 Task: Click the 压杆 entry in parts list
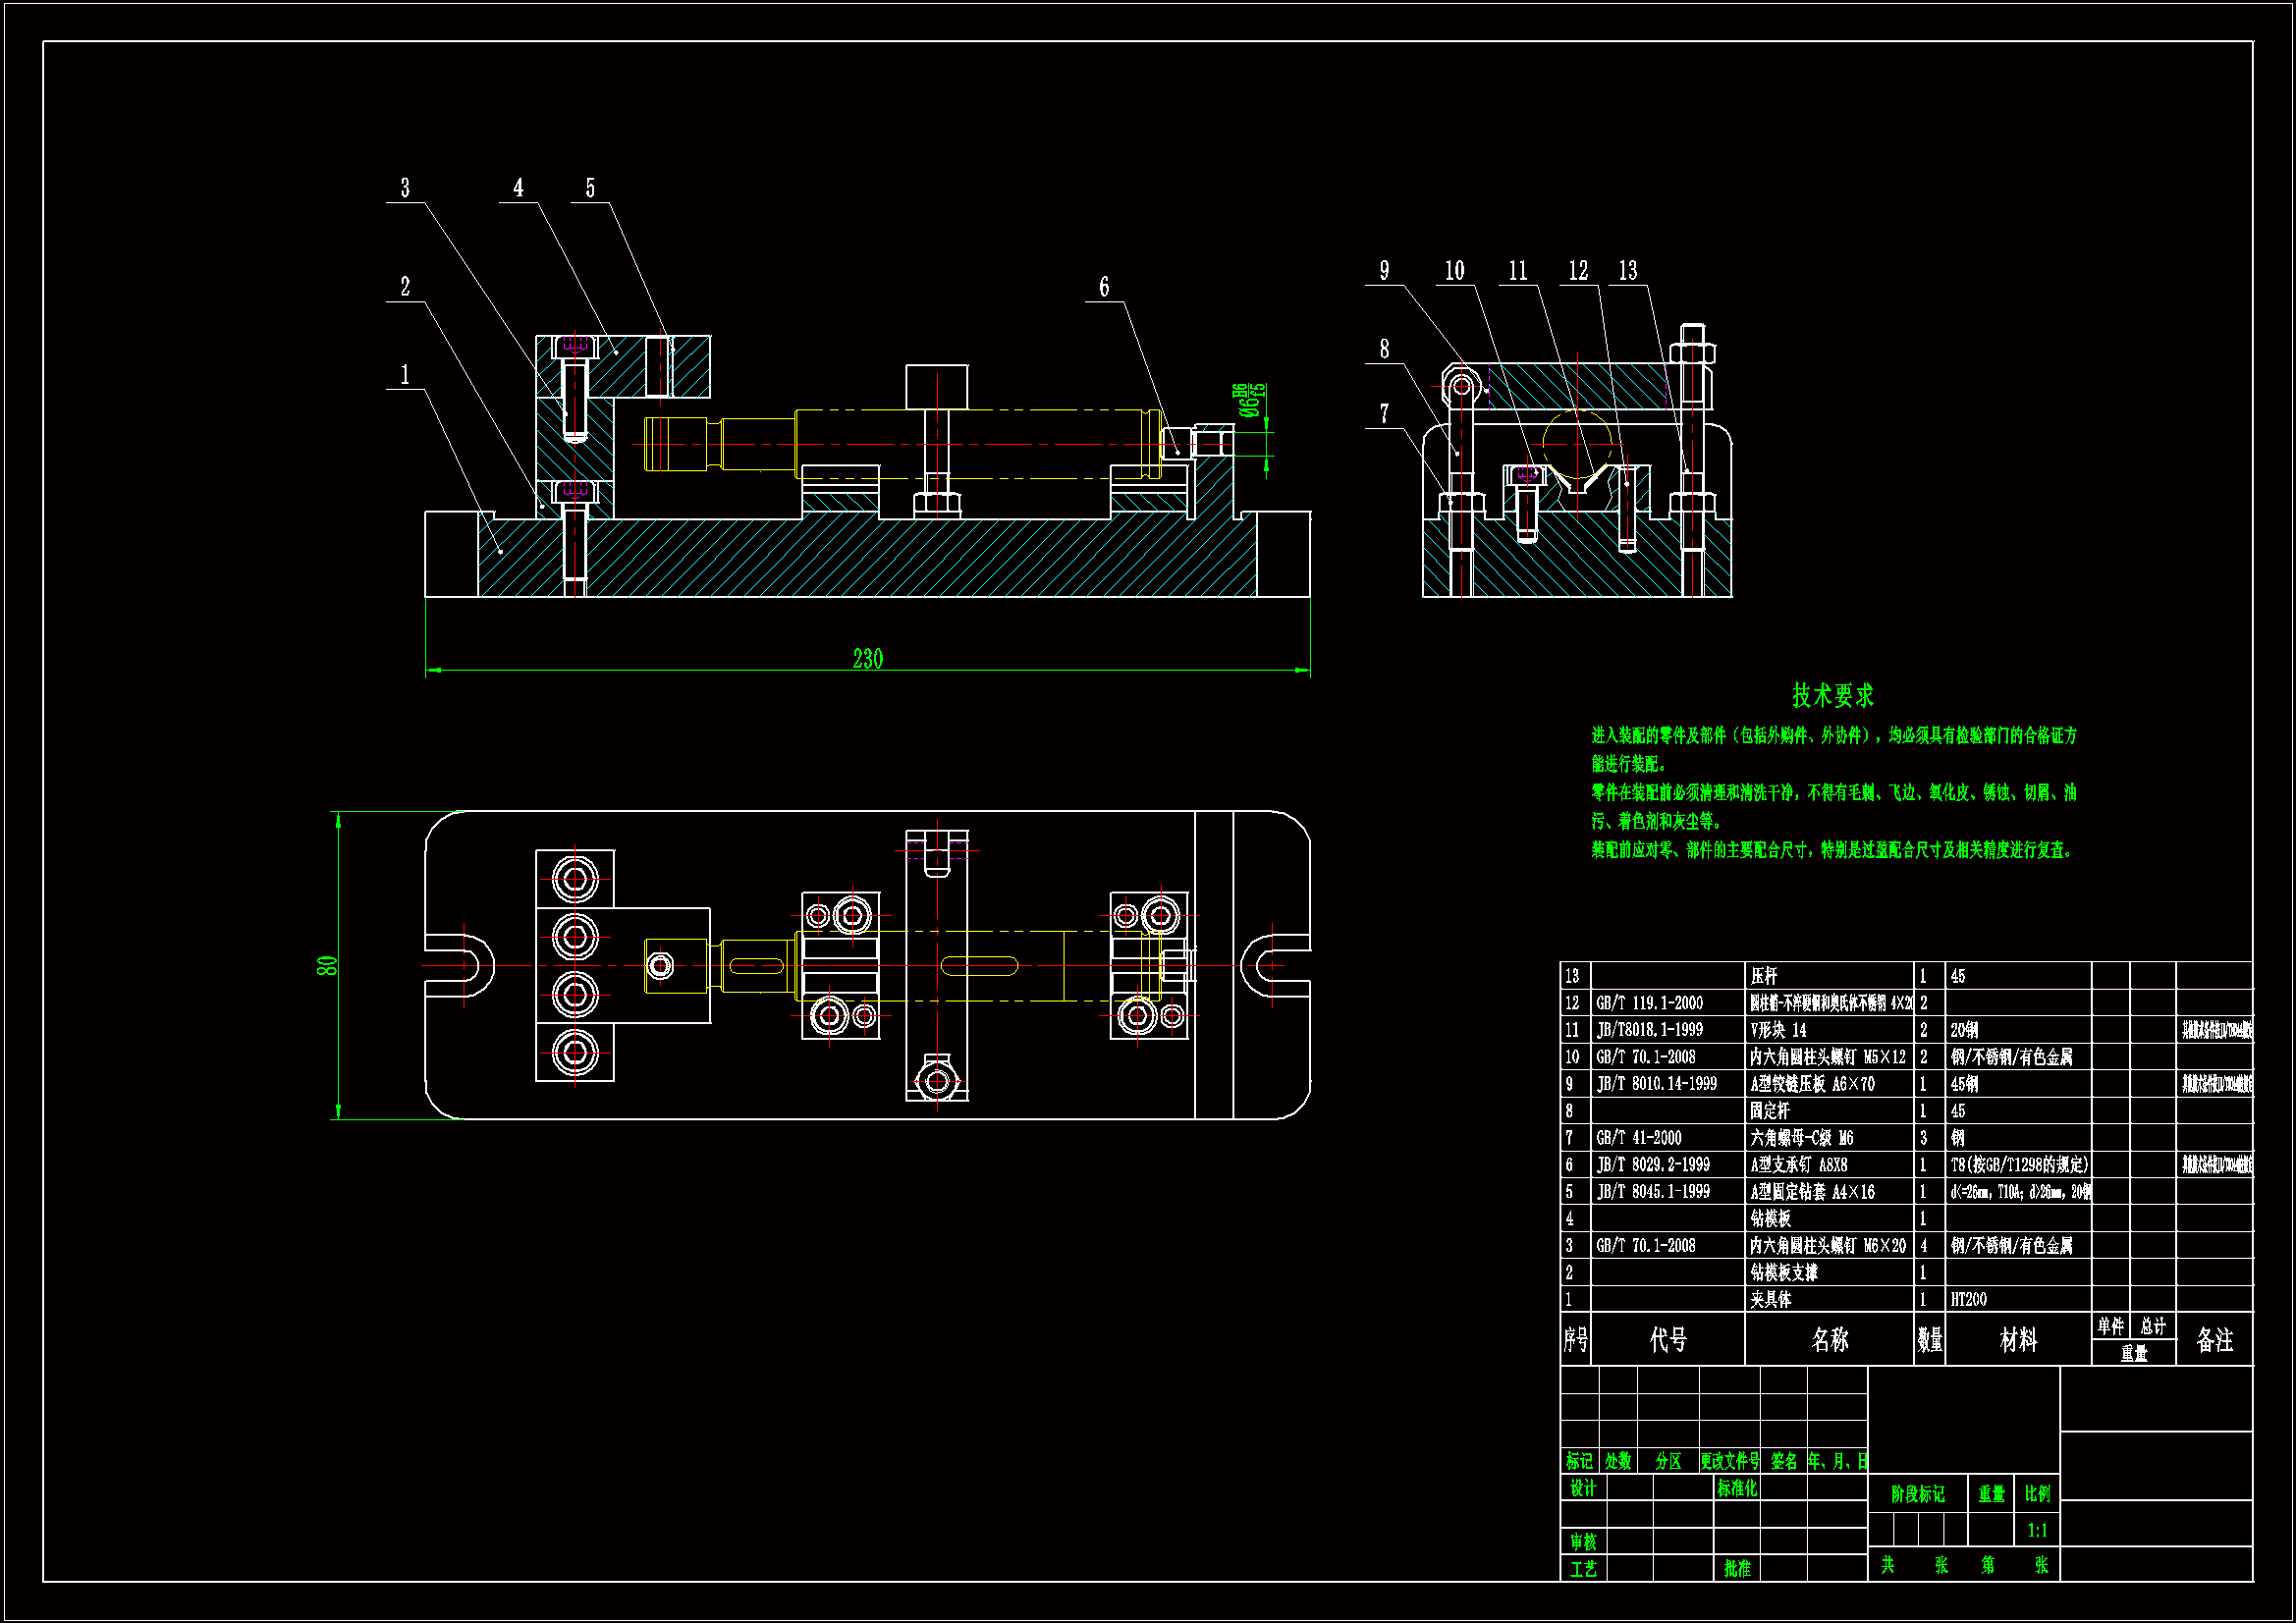pos(1764,976)
